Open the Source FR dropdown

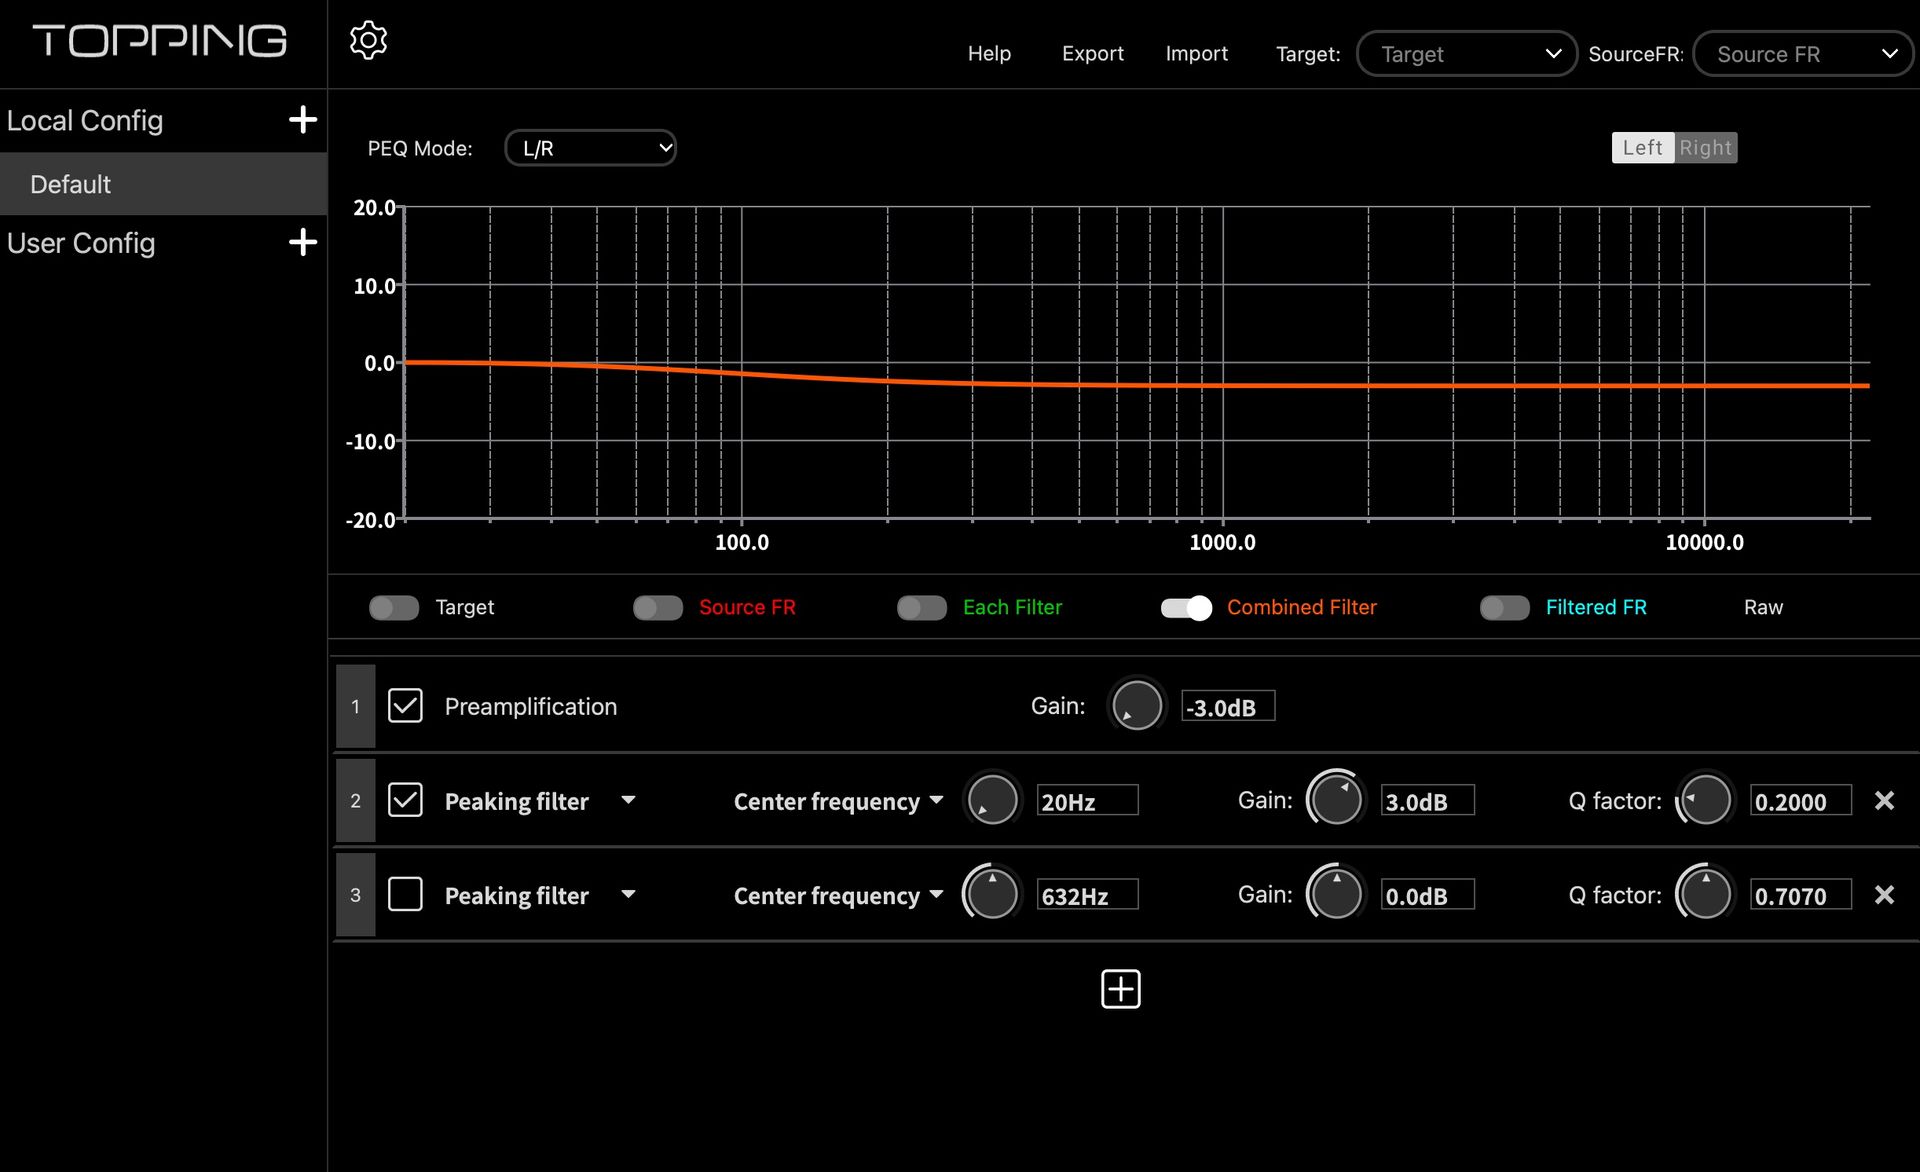point(1804,54)
